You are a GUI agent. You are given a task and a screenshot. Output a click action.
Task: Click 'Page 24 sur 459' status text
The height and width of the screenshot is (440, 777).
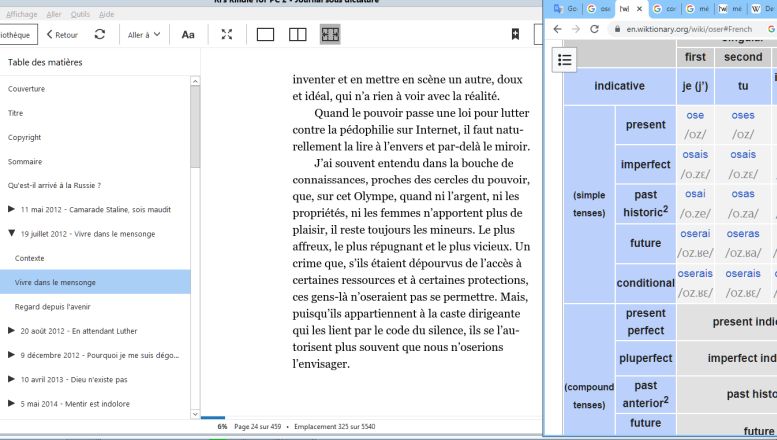coord(257,427)
